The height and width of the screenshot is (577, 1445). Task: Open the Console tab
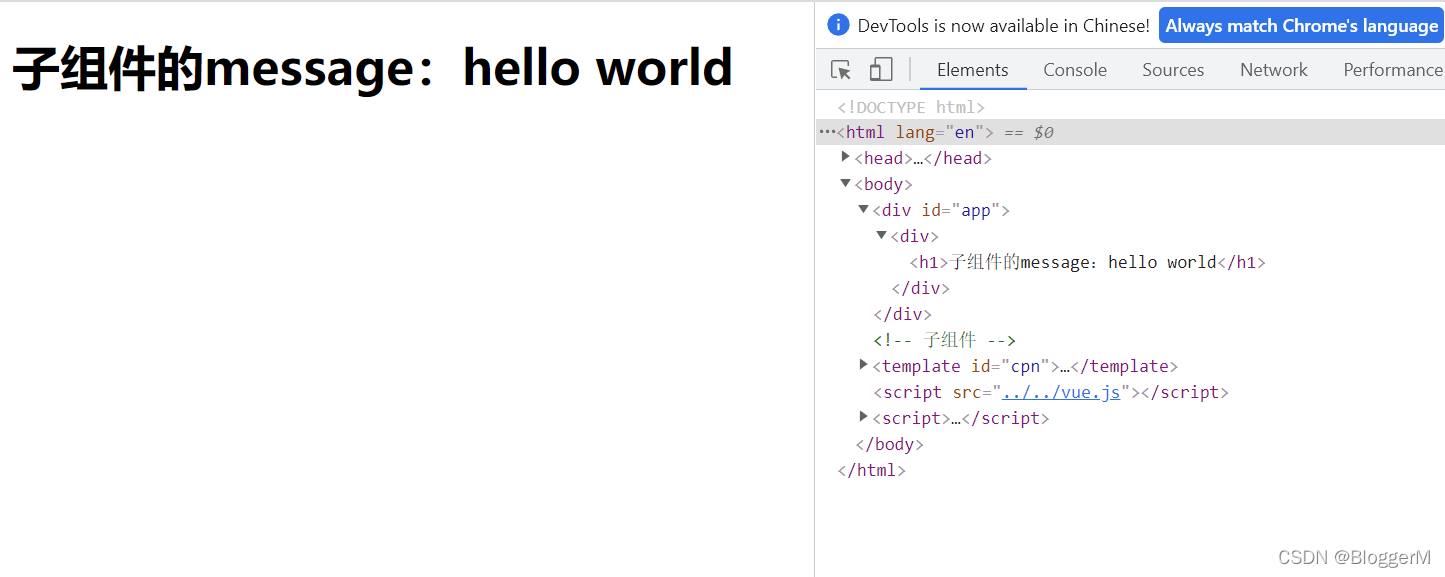pos(1075,70)
